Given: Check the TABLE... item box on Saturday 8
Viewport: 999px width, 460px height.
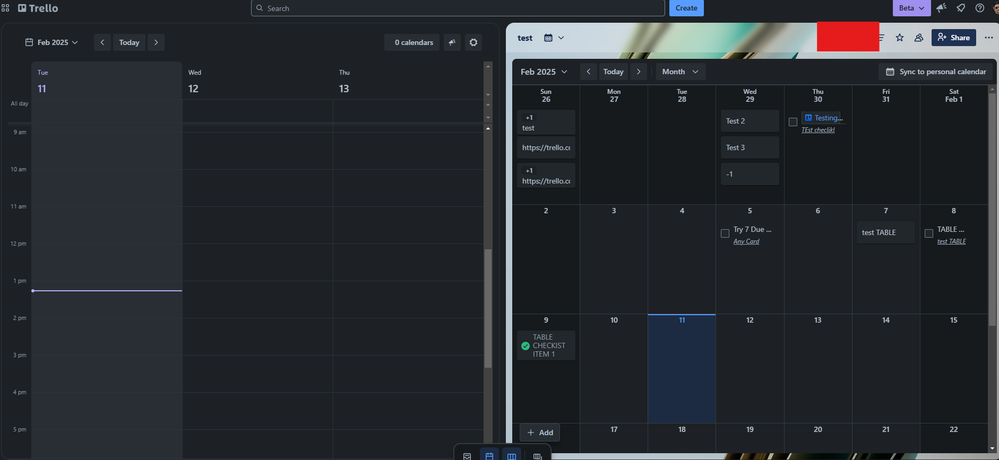Looking at the screenshot, I should [x=929, y=233].
